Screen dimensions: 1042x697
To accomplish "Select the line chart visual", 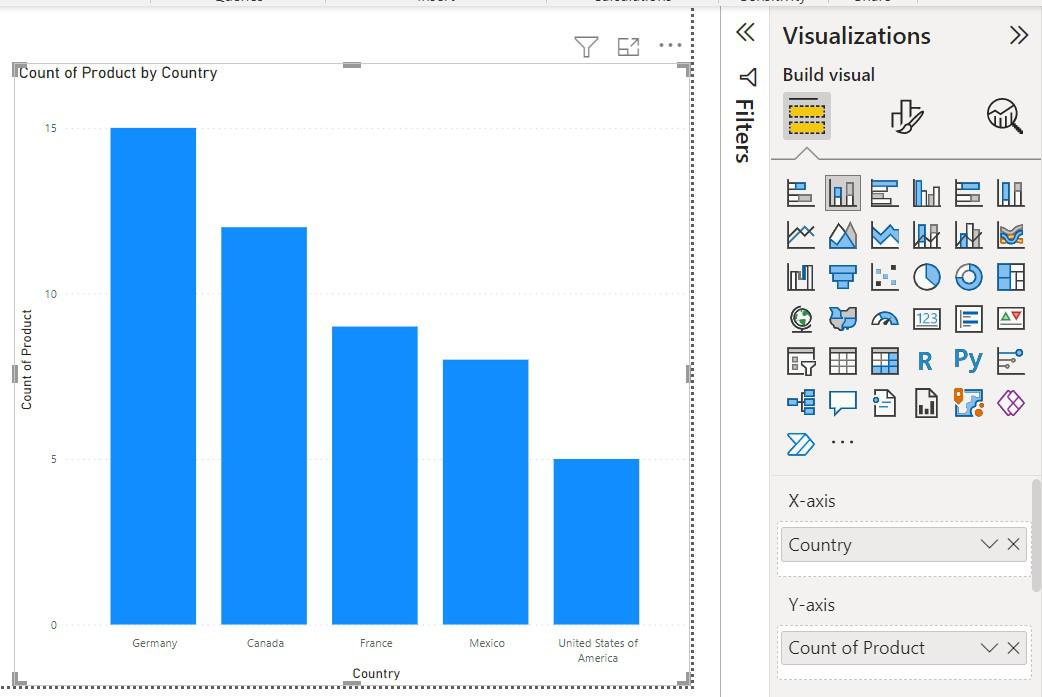I will (798, 234).
